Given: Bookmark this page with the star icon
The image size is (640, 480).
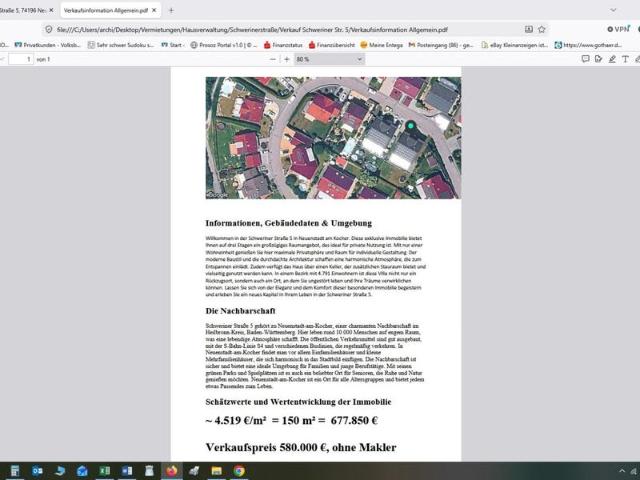Looking at the screenshot, I should pos(542,29).
